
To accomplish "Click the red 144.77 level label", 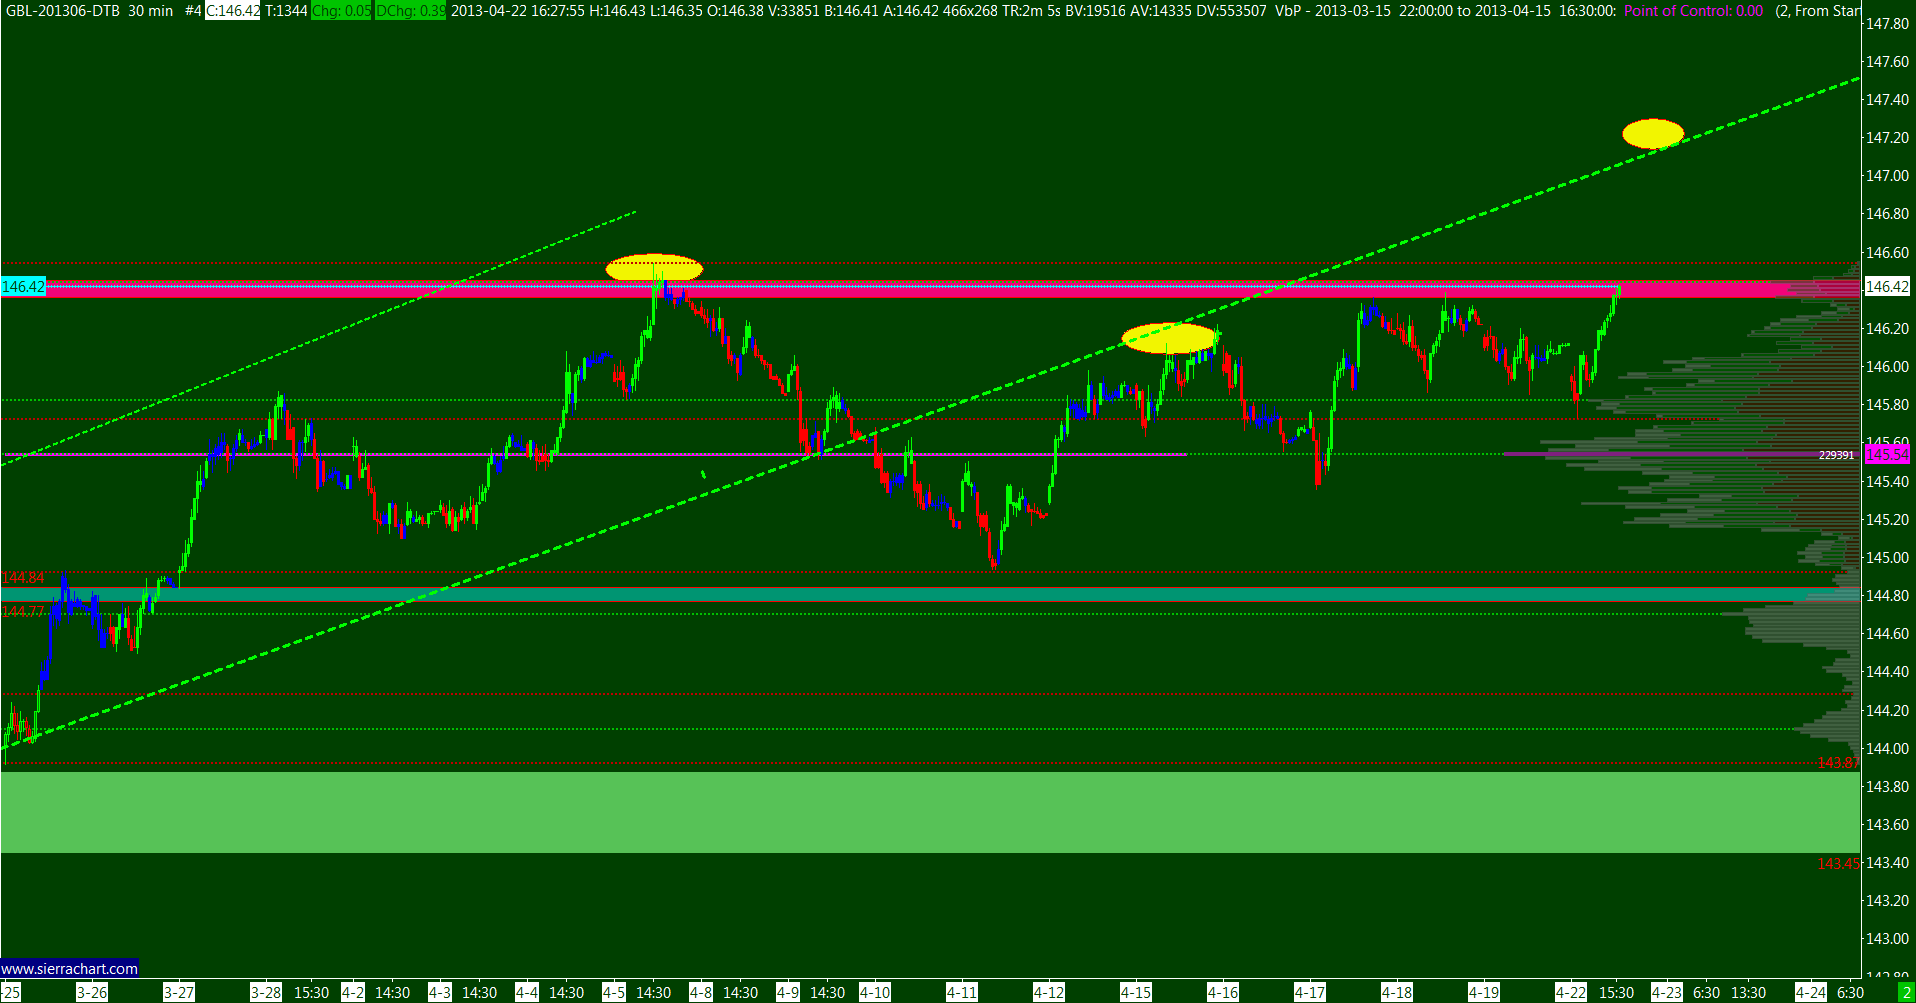I will point(23,611).
